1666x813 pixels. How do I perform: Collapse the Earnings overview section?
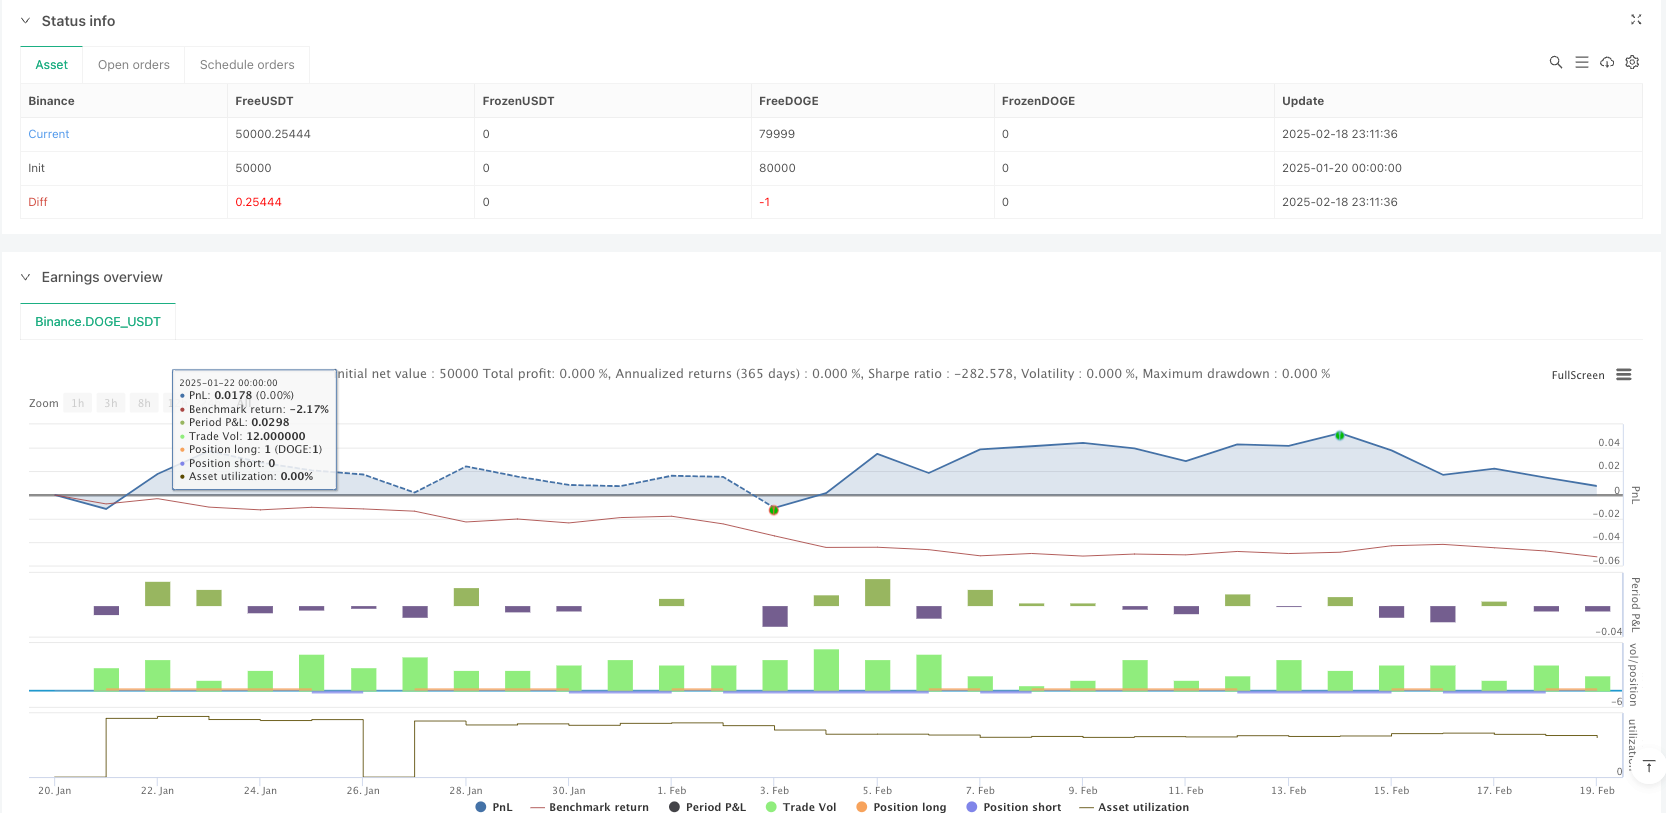[x=26, y=277]
